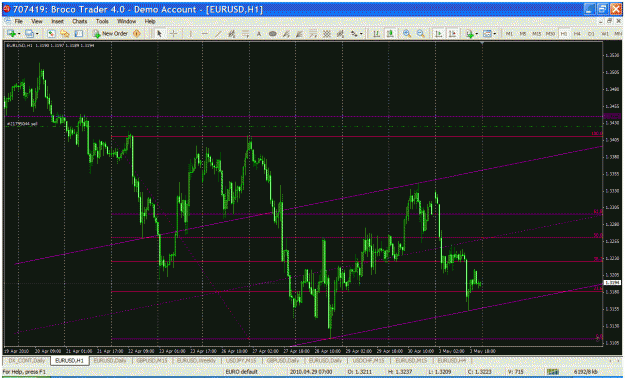Click the chart shift triangle marker
The image size is (625, 378).
tap(482, 42)
